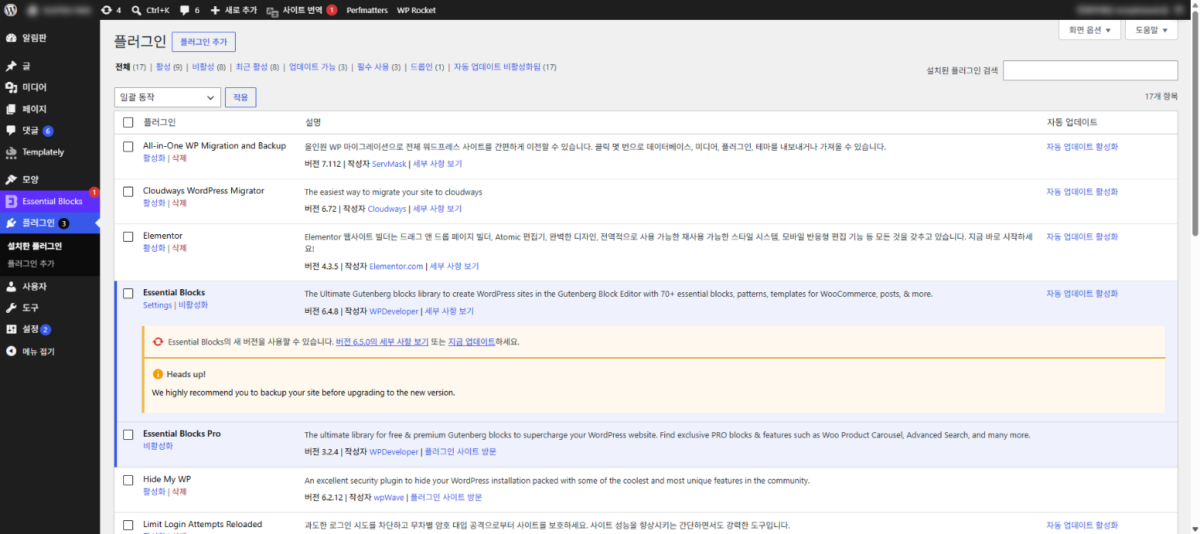Filter by 자동 업데이트 비활성화됨 (17)

505,67
